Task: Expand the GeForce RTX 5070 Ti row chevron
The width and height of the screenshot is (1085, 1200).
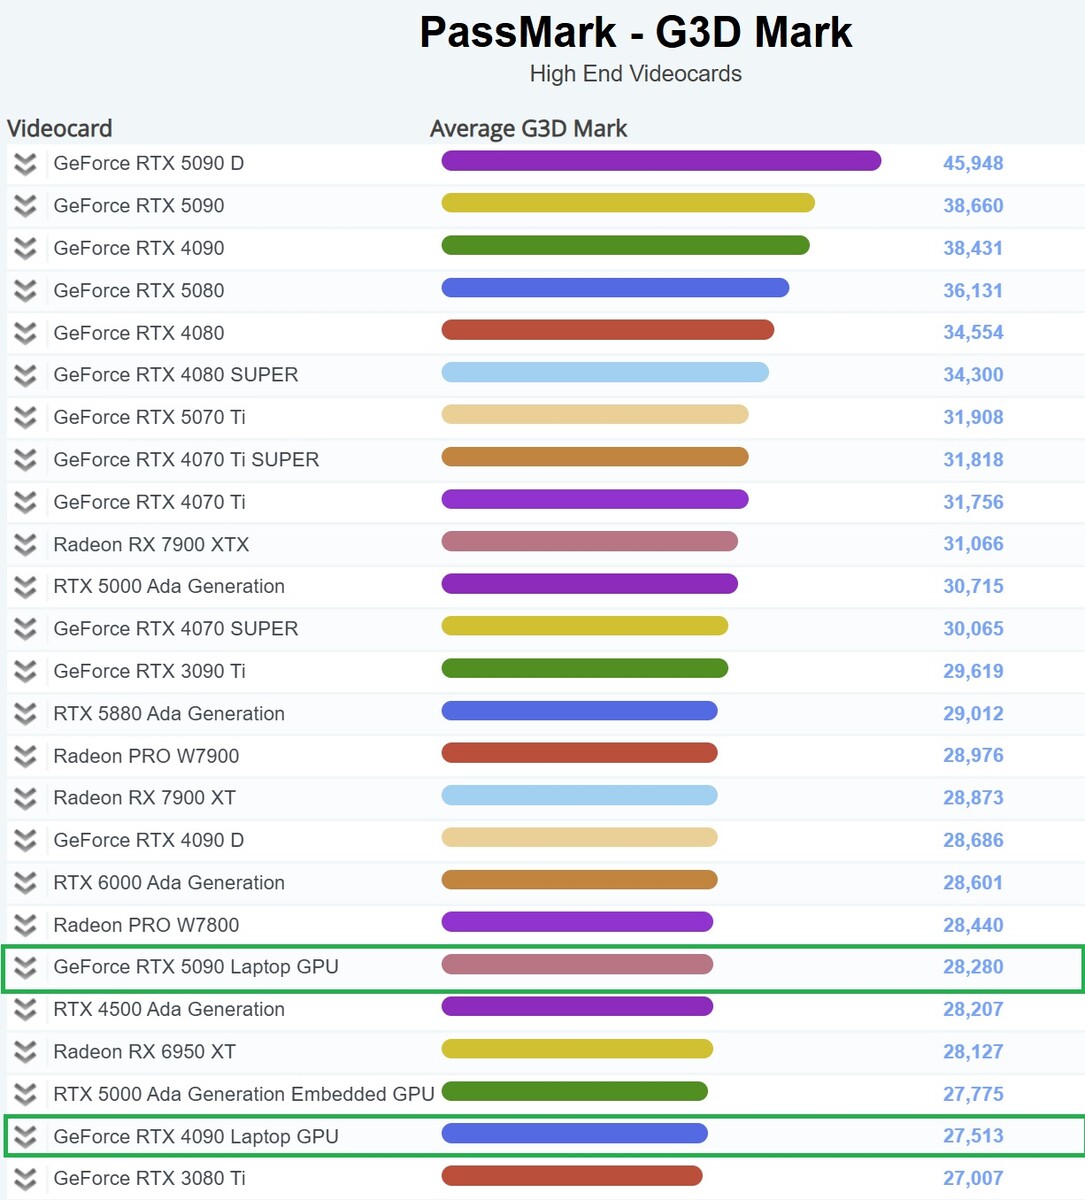Action: tap(25, 417)
